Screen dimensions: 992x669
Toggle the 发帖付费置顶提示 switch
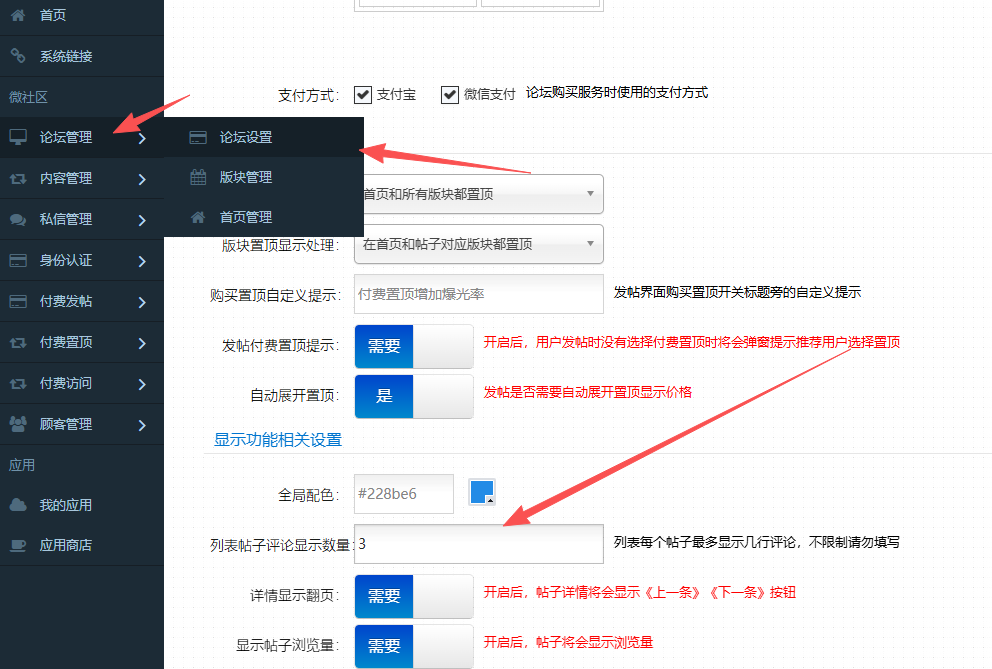click(x=413, y=346)
